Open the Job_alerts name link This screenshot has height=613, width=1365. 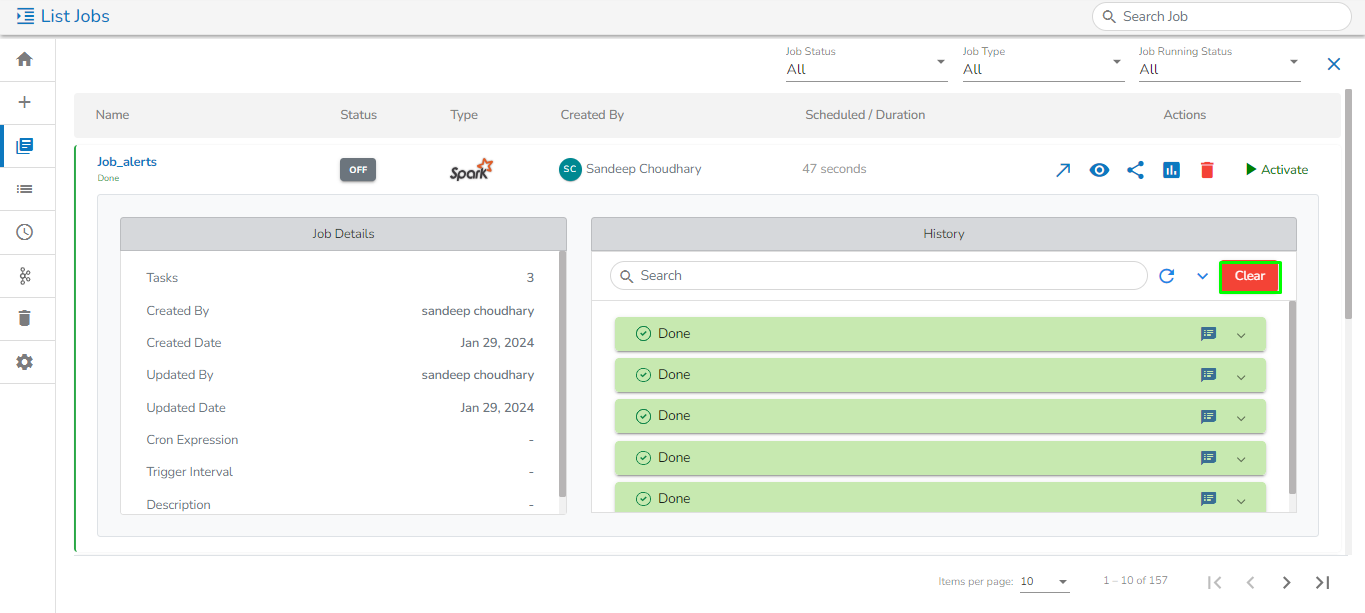[127, 161]
